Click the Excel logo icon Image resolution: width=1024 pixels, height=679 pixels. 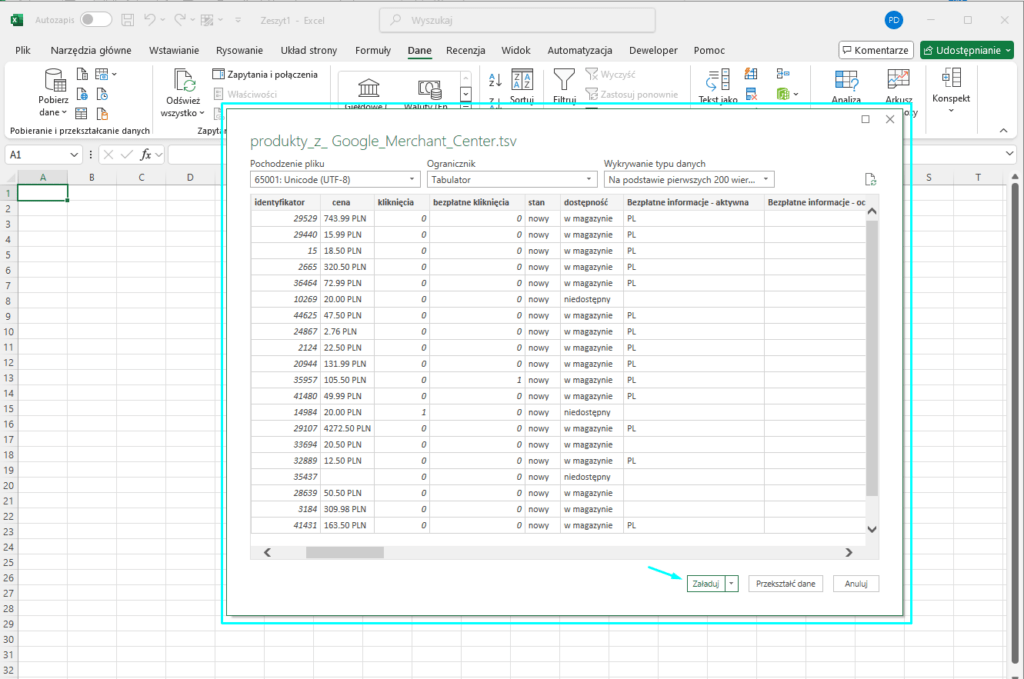pos(17,20)
